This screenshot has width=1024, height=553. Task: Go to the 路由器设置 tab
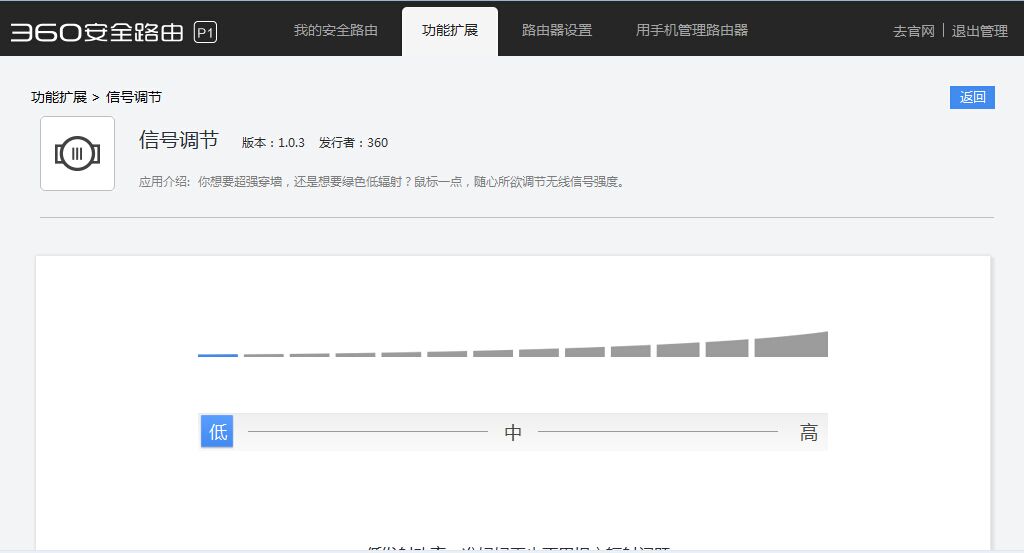coord(556,30)
